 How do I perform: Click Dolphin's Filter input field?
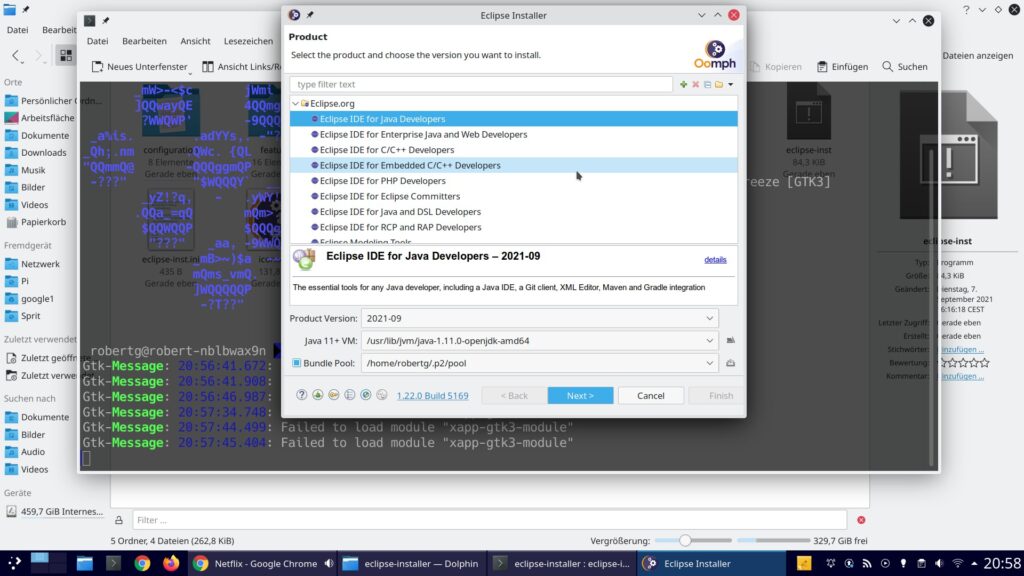pyautogui.click(x=490, y=520)
